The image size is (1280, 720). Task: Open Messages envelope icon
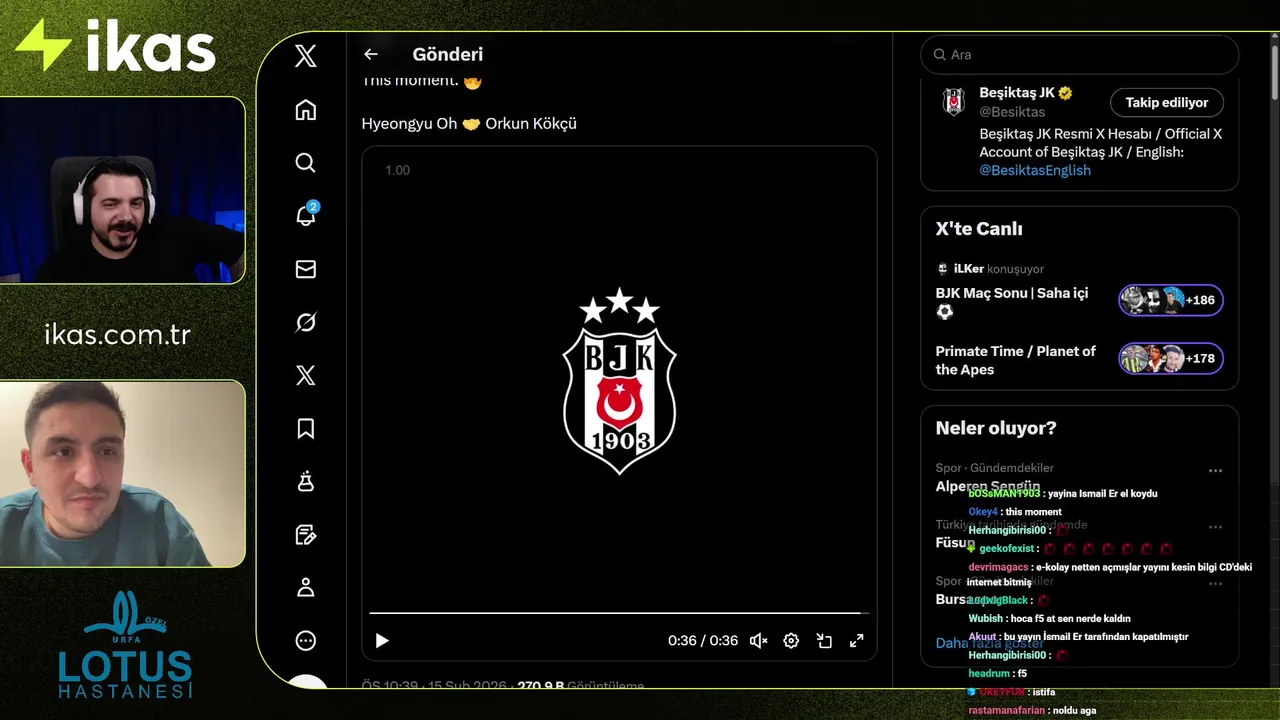click(306, 269)
